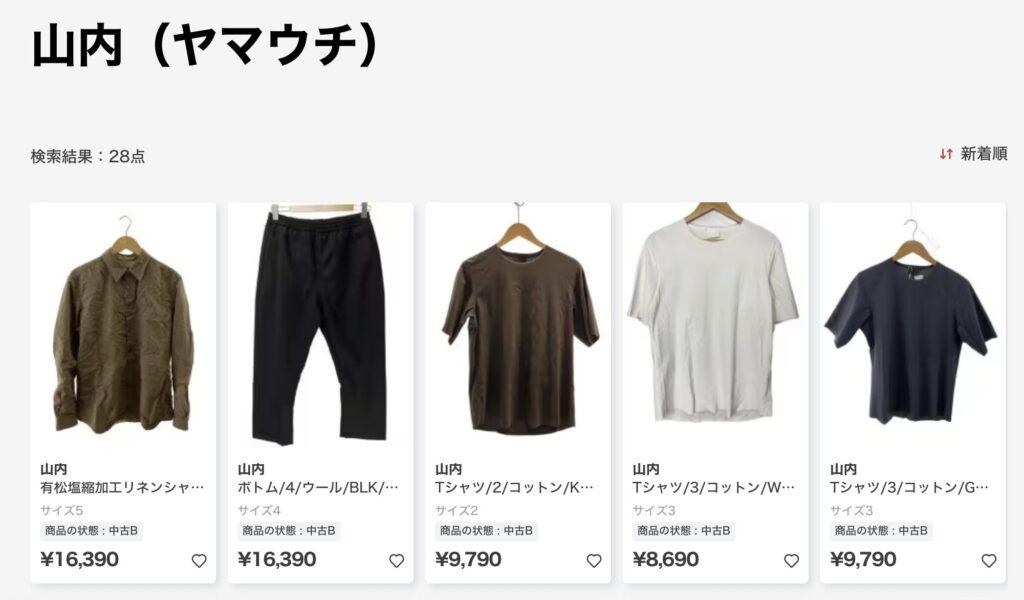This screenshot has height=600, width=1024.
Task: Open the dark gray T-shirt photo
Action: tap(913, 325)
